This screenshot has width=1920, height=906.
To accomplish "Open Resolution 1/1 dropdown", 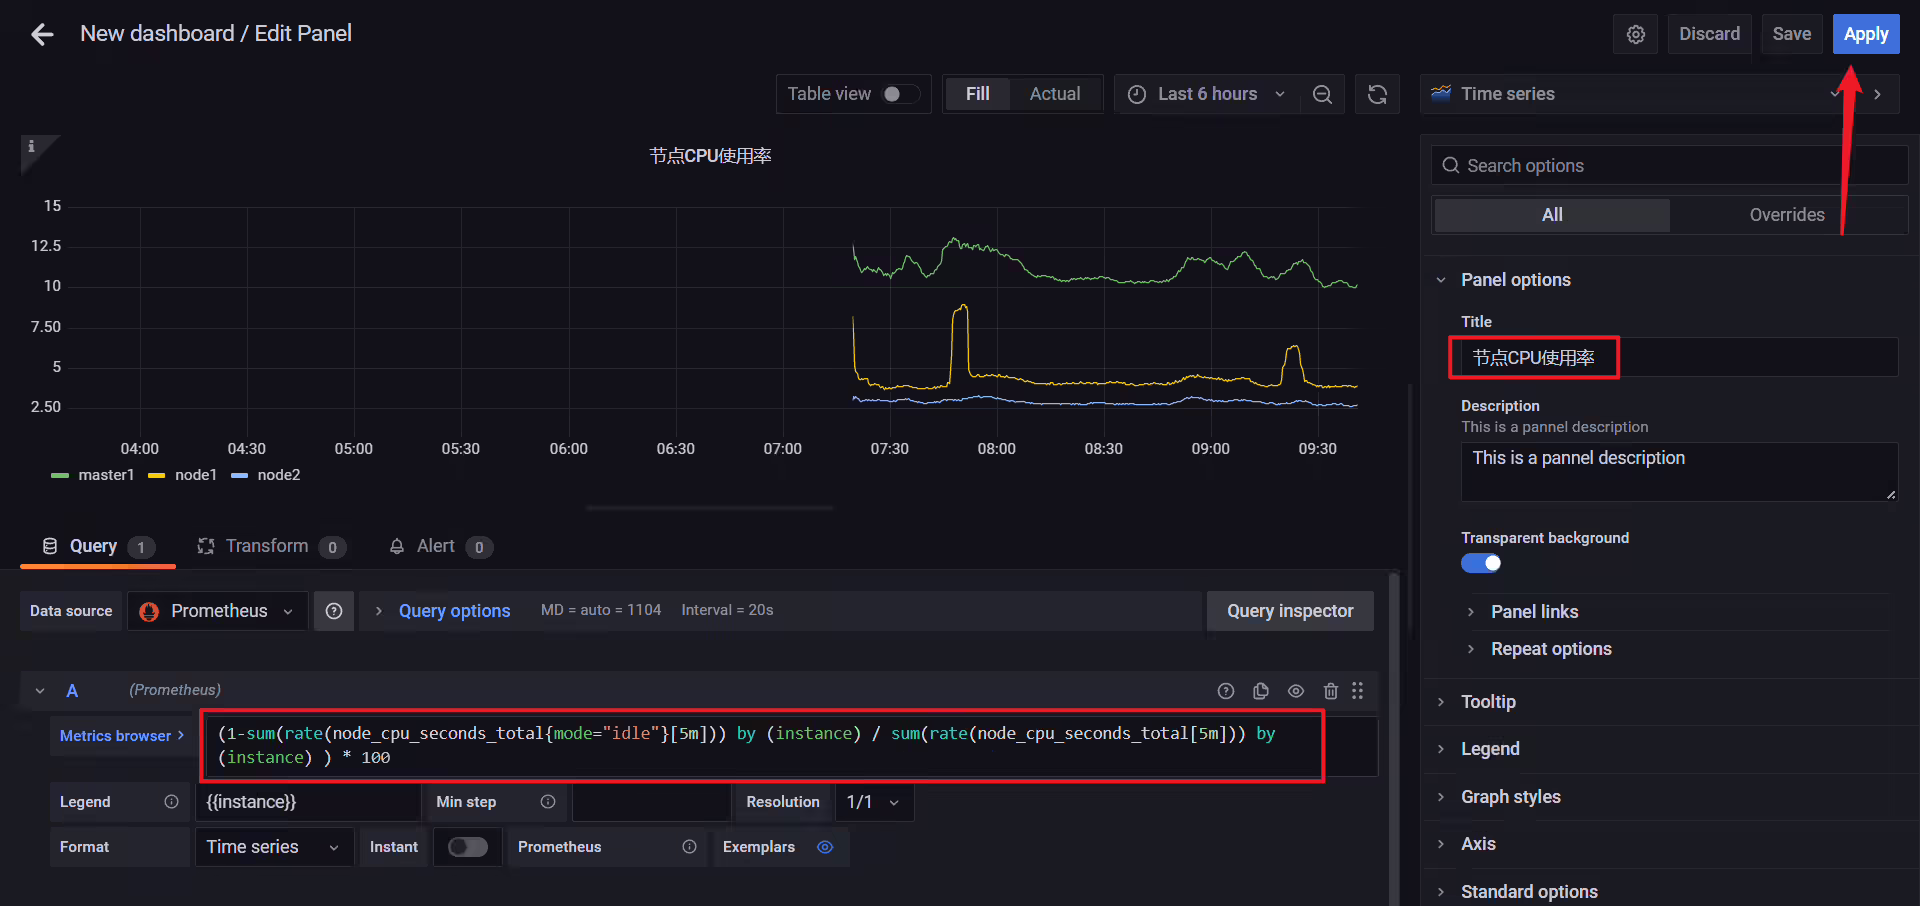I will (x=874, y=802).
